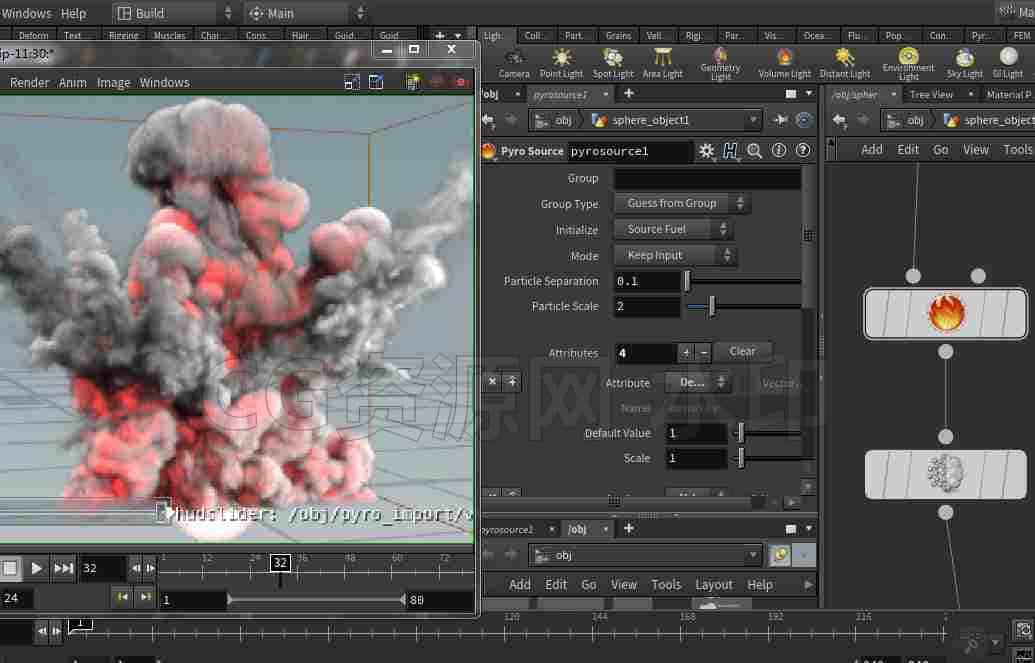Click the frame 32 marker on the flipbook timeline

click(x=281, y=563)
